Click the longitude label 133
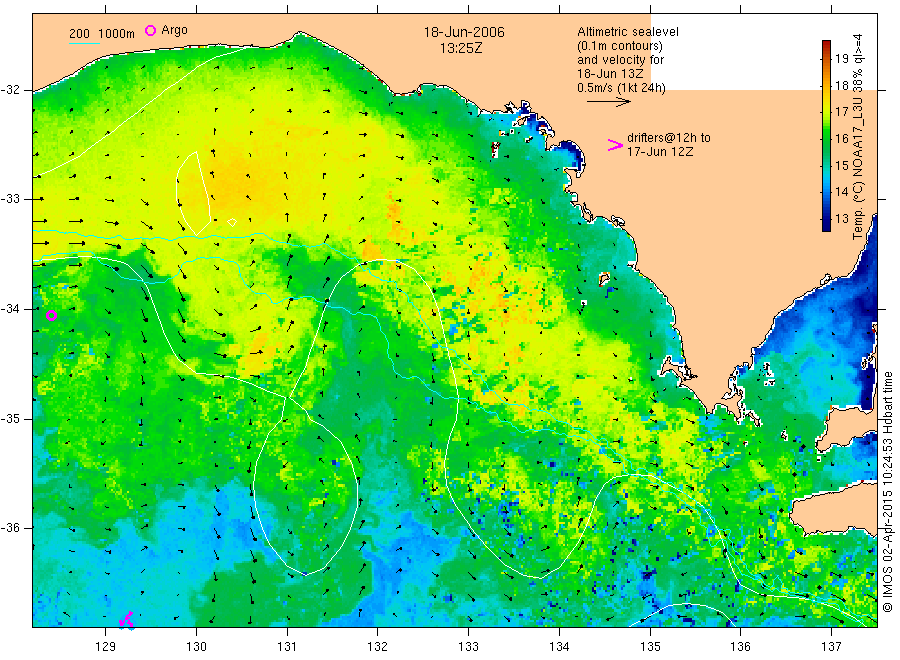 point(468,647)
